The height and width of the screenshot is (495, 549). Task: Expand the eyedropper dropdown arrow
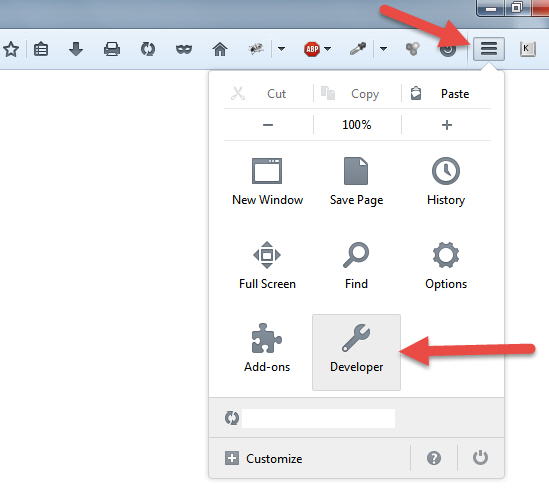click(383, 49)
